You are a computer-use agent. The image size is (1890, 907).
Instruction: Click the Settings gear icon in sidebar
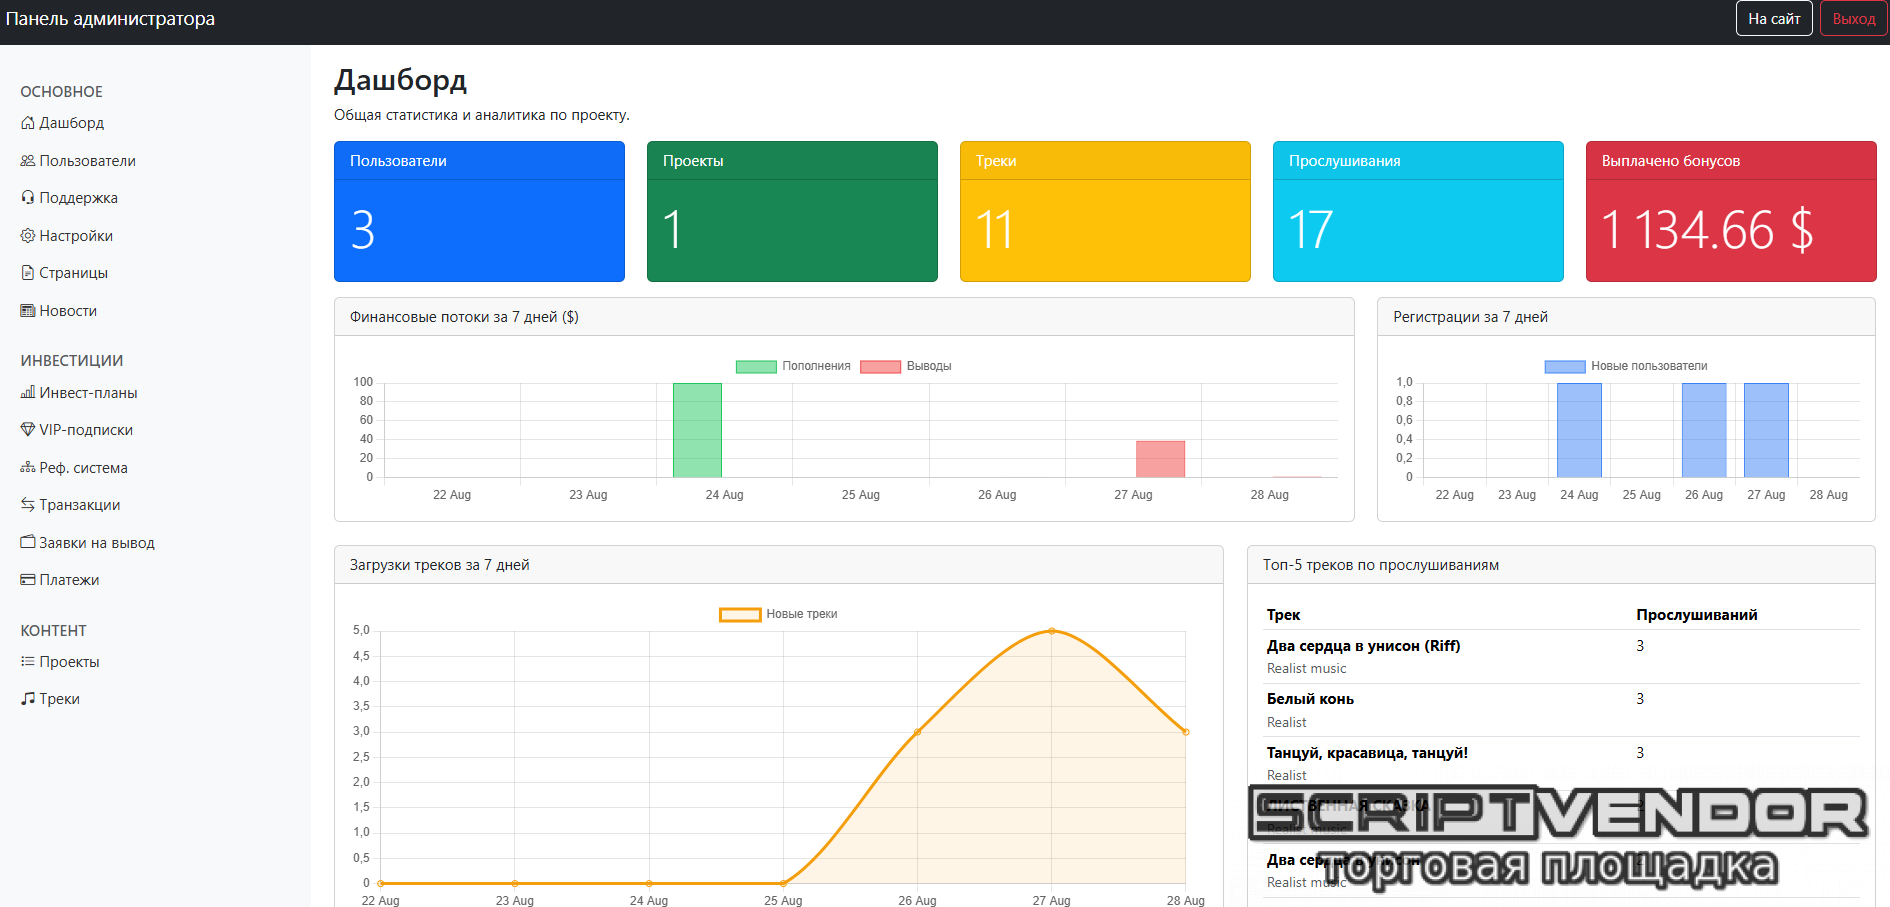[x=27, y=236]
